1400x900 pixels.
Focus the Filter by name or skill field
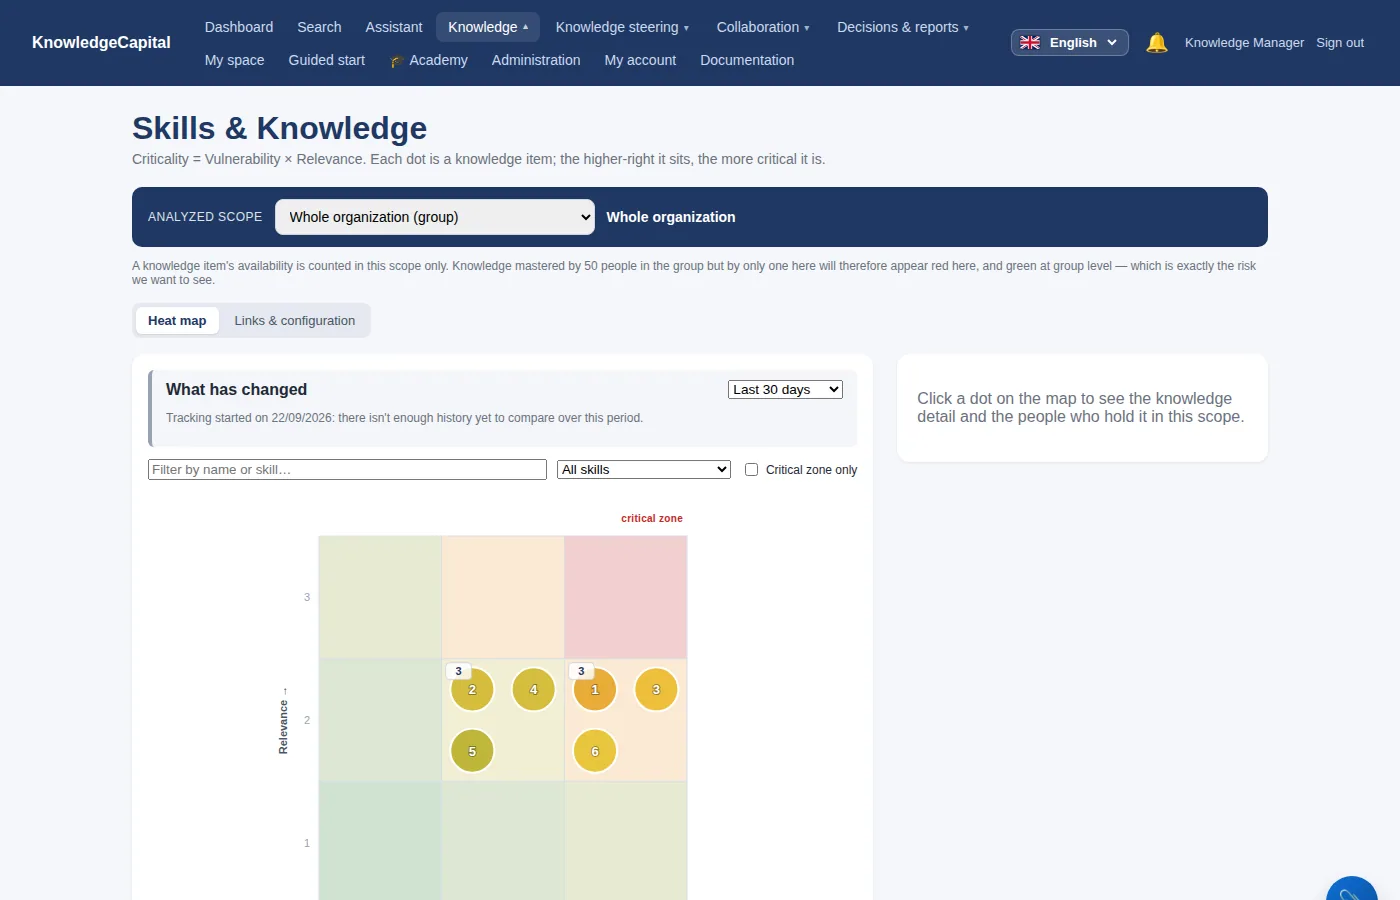point(347,469)
